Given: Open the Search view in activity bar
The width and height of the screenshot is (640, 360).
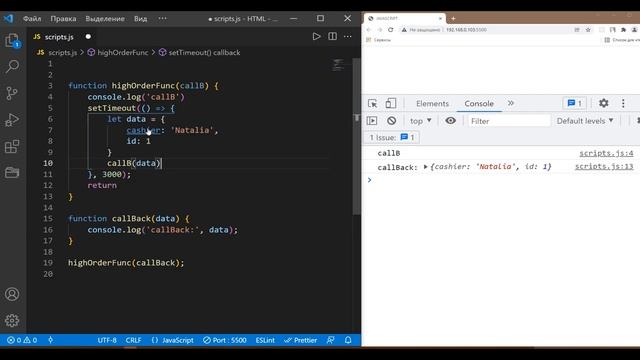Looking at the screenshot, I should pyautogui.click(x=12, y=66).
